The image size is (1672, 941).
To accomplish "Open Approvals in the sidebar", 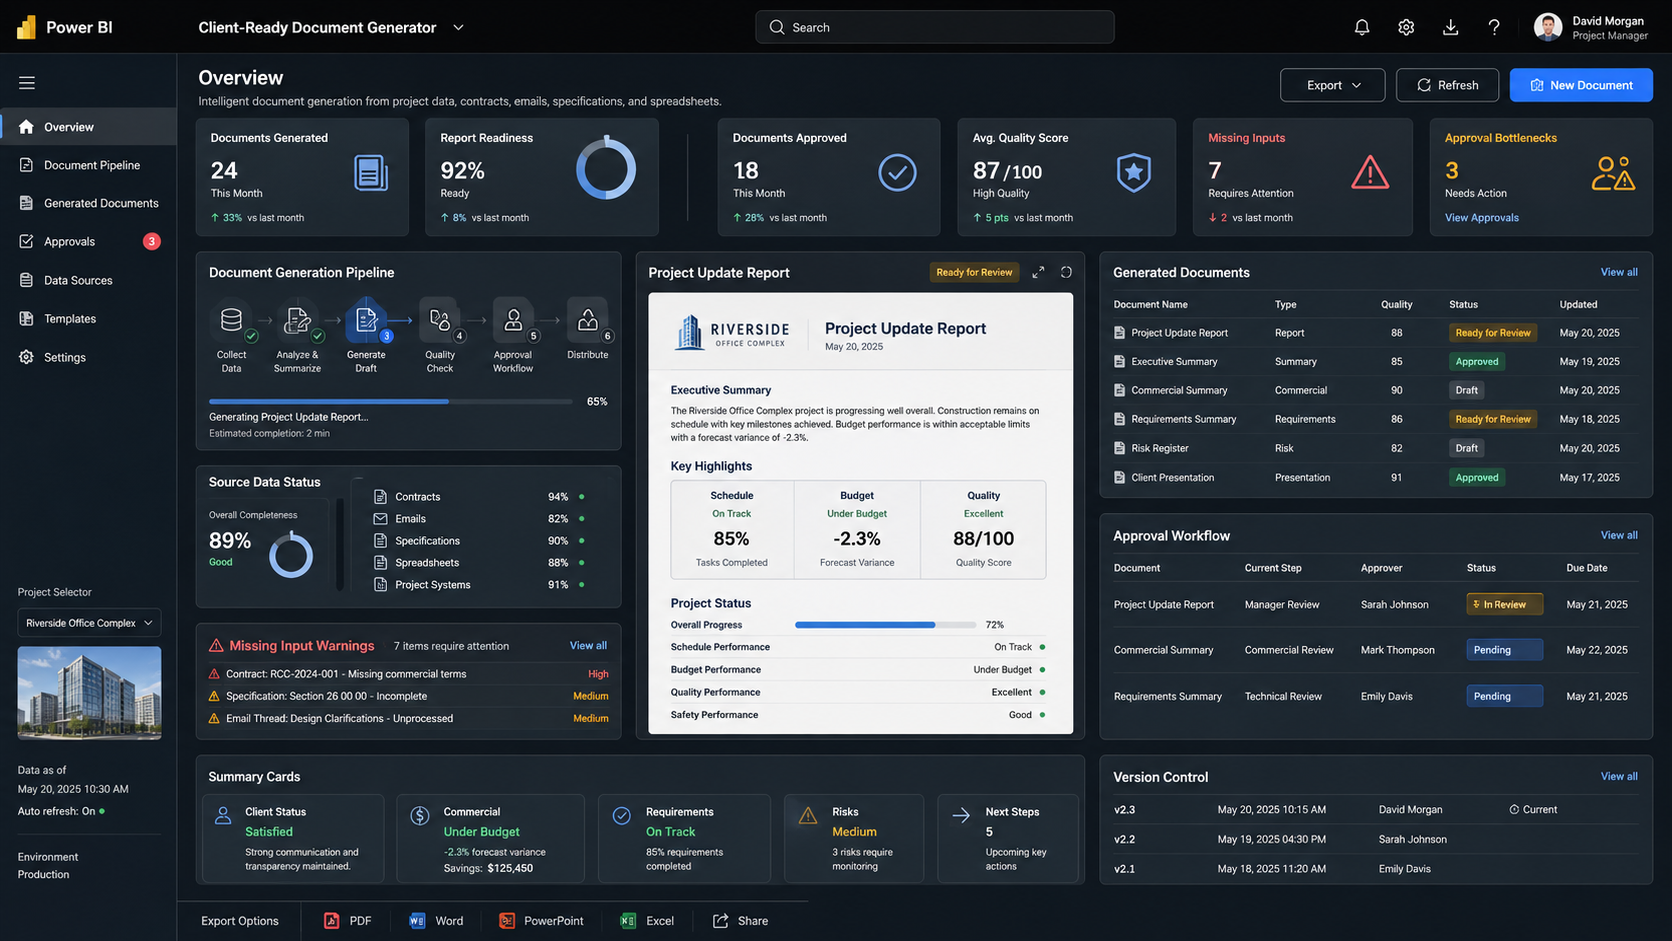I will point(88,241).
